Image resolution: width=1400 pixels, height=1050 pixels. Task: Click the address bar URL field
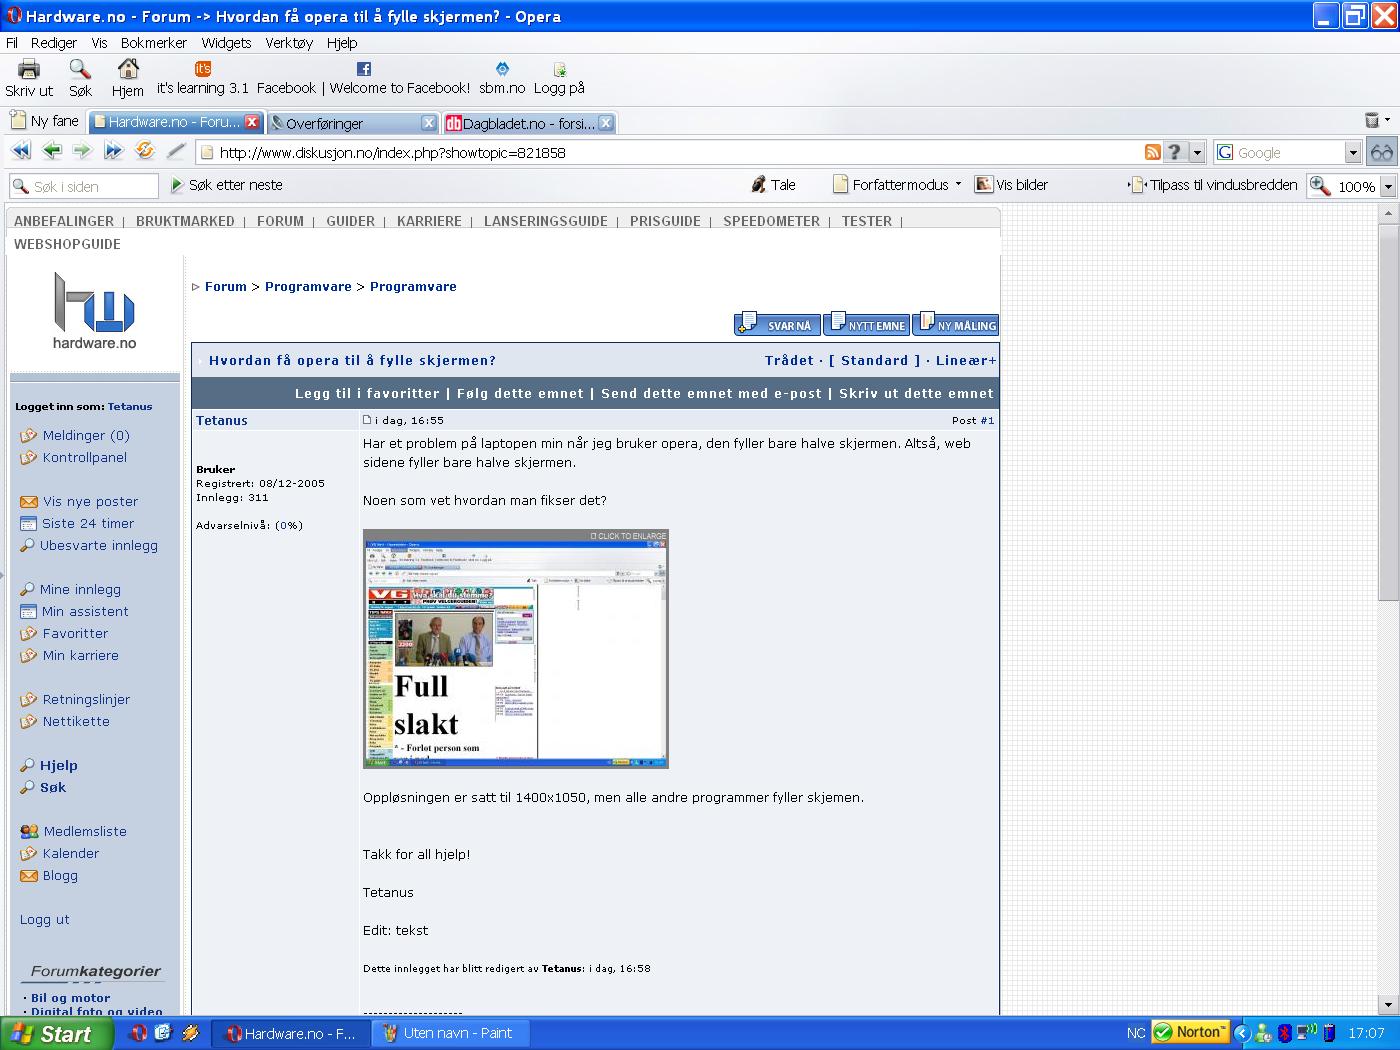[x=670, y=153]
